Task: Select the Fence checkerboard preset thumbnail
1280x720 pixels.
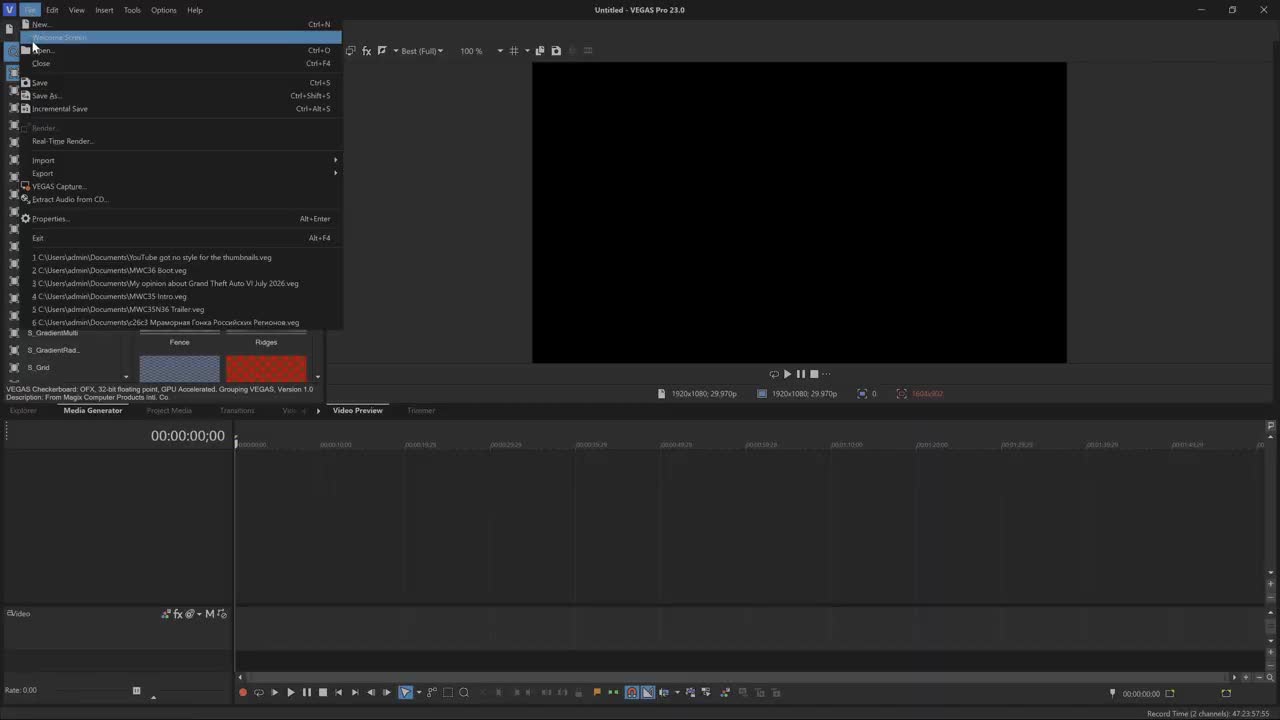Action: click(x=180, y=368)
